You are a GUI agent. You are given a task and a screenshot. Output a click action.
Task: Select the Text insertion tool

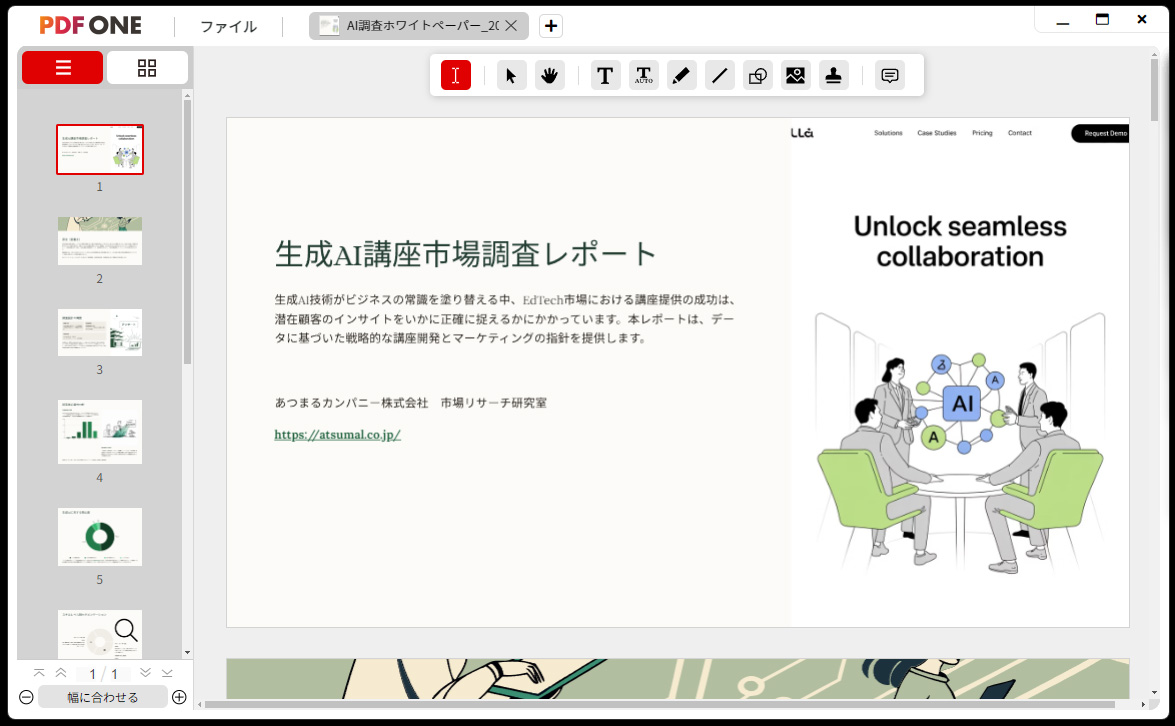[605, 75]
